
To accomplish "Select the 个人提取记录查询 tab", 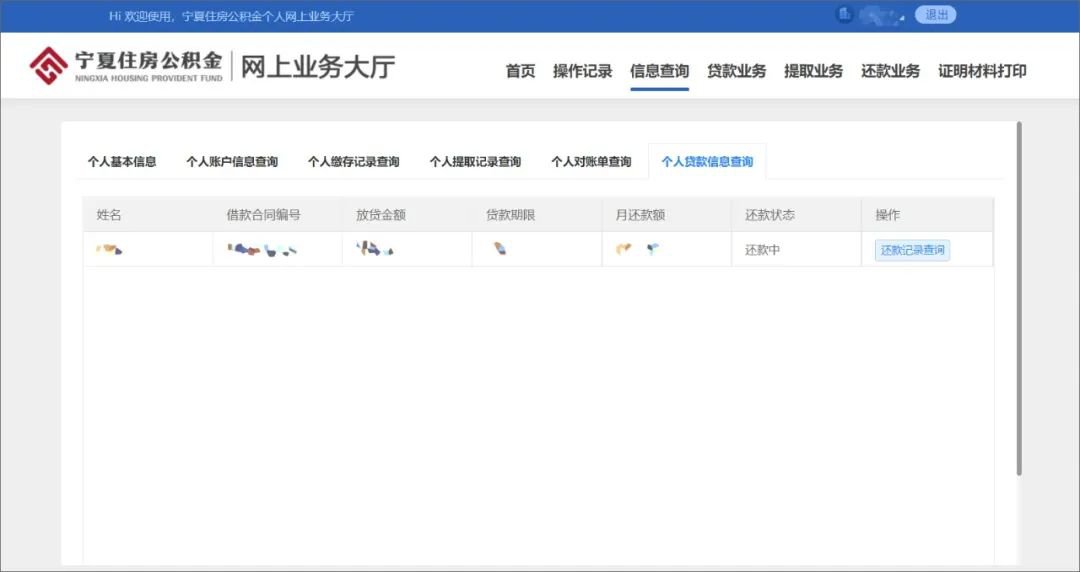I will [x=475, y=162].
